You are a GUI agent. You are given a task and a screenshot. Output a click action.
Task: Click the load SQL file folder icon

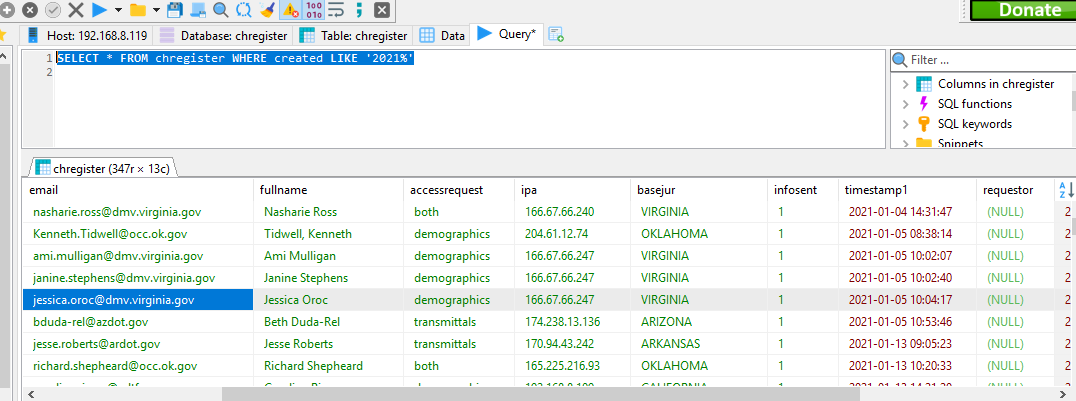pos(138,10)
